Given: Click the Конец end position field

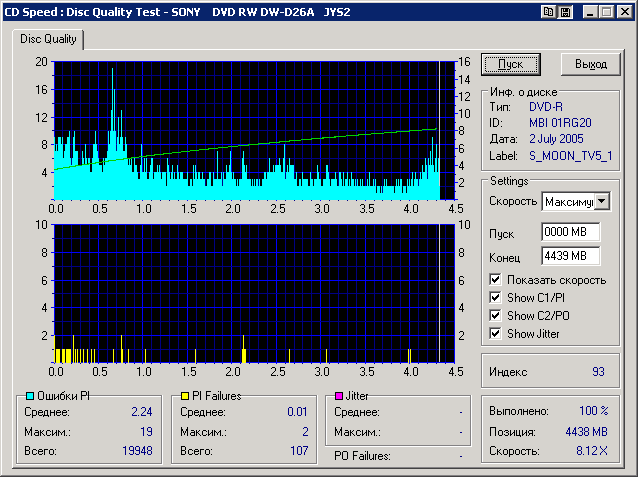Looking at the screenshot, I should [x=570, y=256].
